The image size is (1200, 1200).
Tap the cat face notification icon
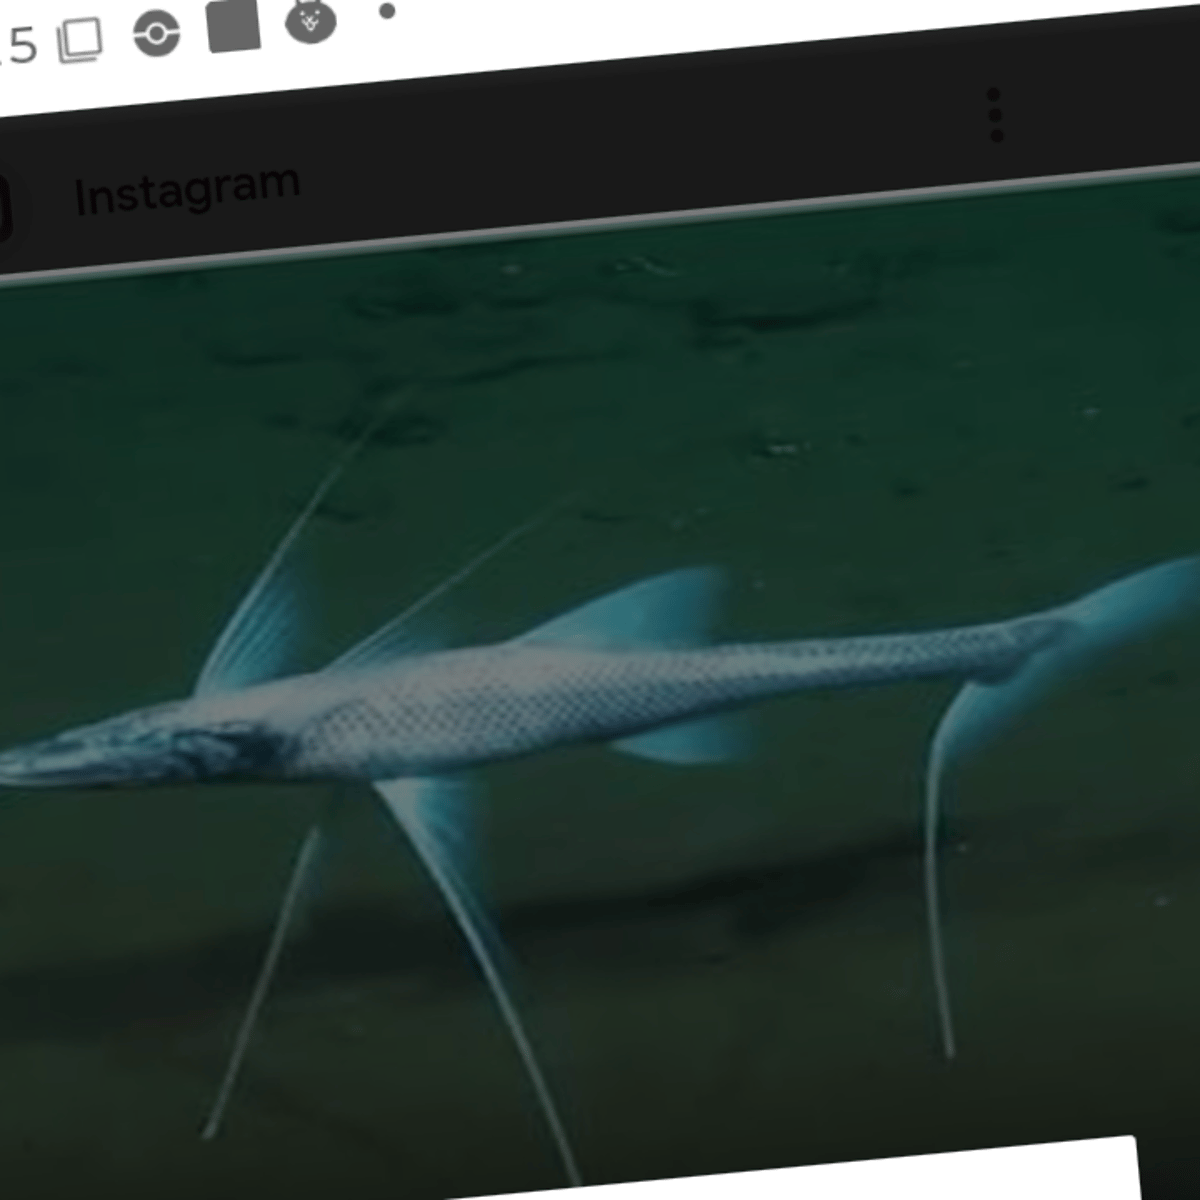pyautogui.click(x=311, y=21)
